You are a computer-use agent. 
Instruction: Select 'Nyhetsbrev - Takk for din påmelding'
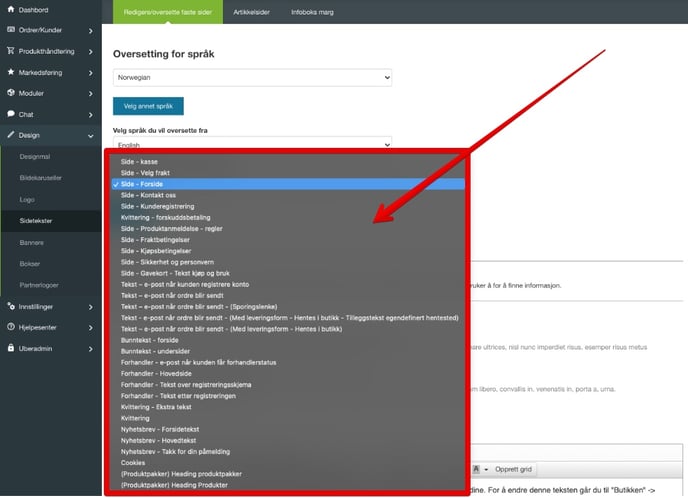tap(288, 451)
